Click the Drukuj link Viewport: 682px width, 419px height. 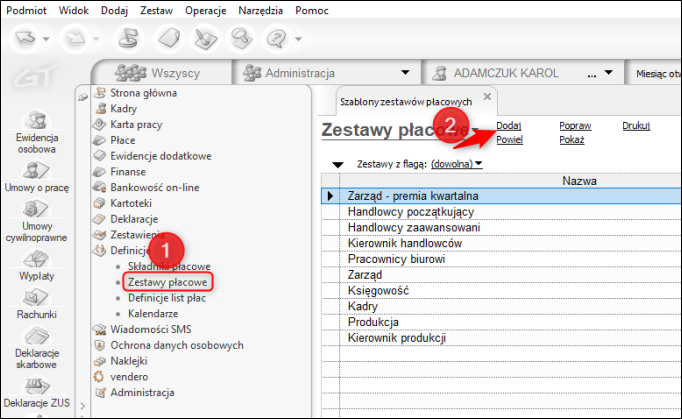pyautogui.click(x=636, y=126)
